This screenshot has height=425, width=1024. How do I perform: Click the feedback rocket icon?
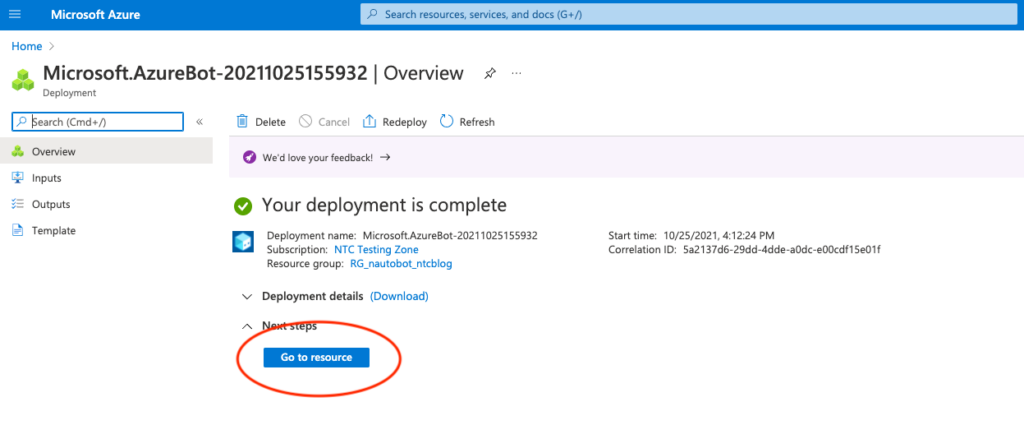[x=249, y=157]
